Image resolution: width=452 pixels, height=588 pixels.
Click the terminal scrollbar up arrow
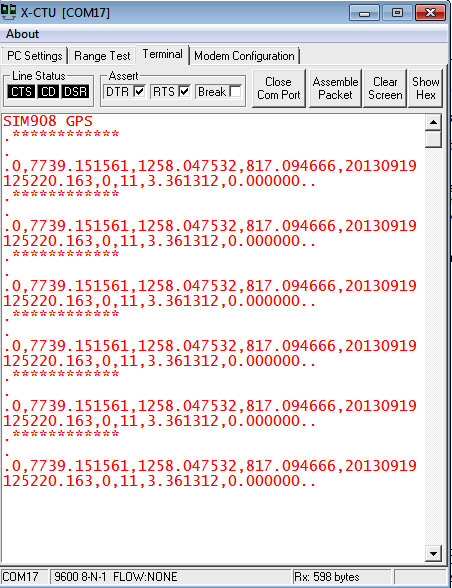point(433,122)
